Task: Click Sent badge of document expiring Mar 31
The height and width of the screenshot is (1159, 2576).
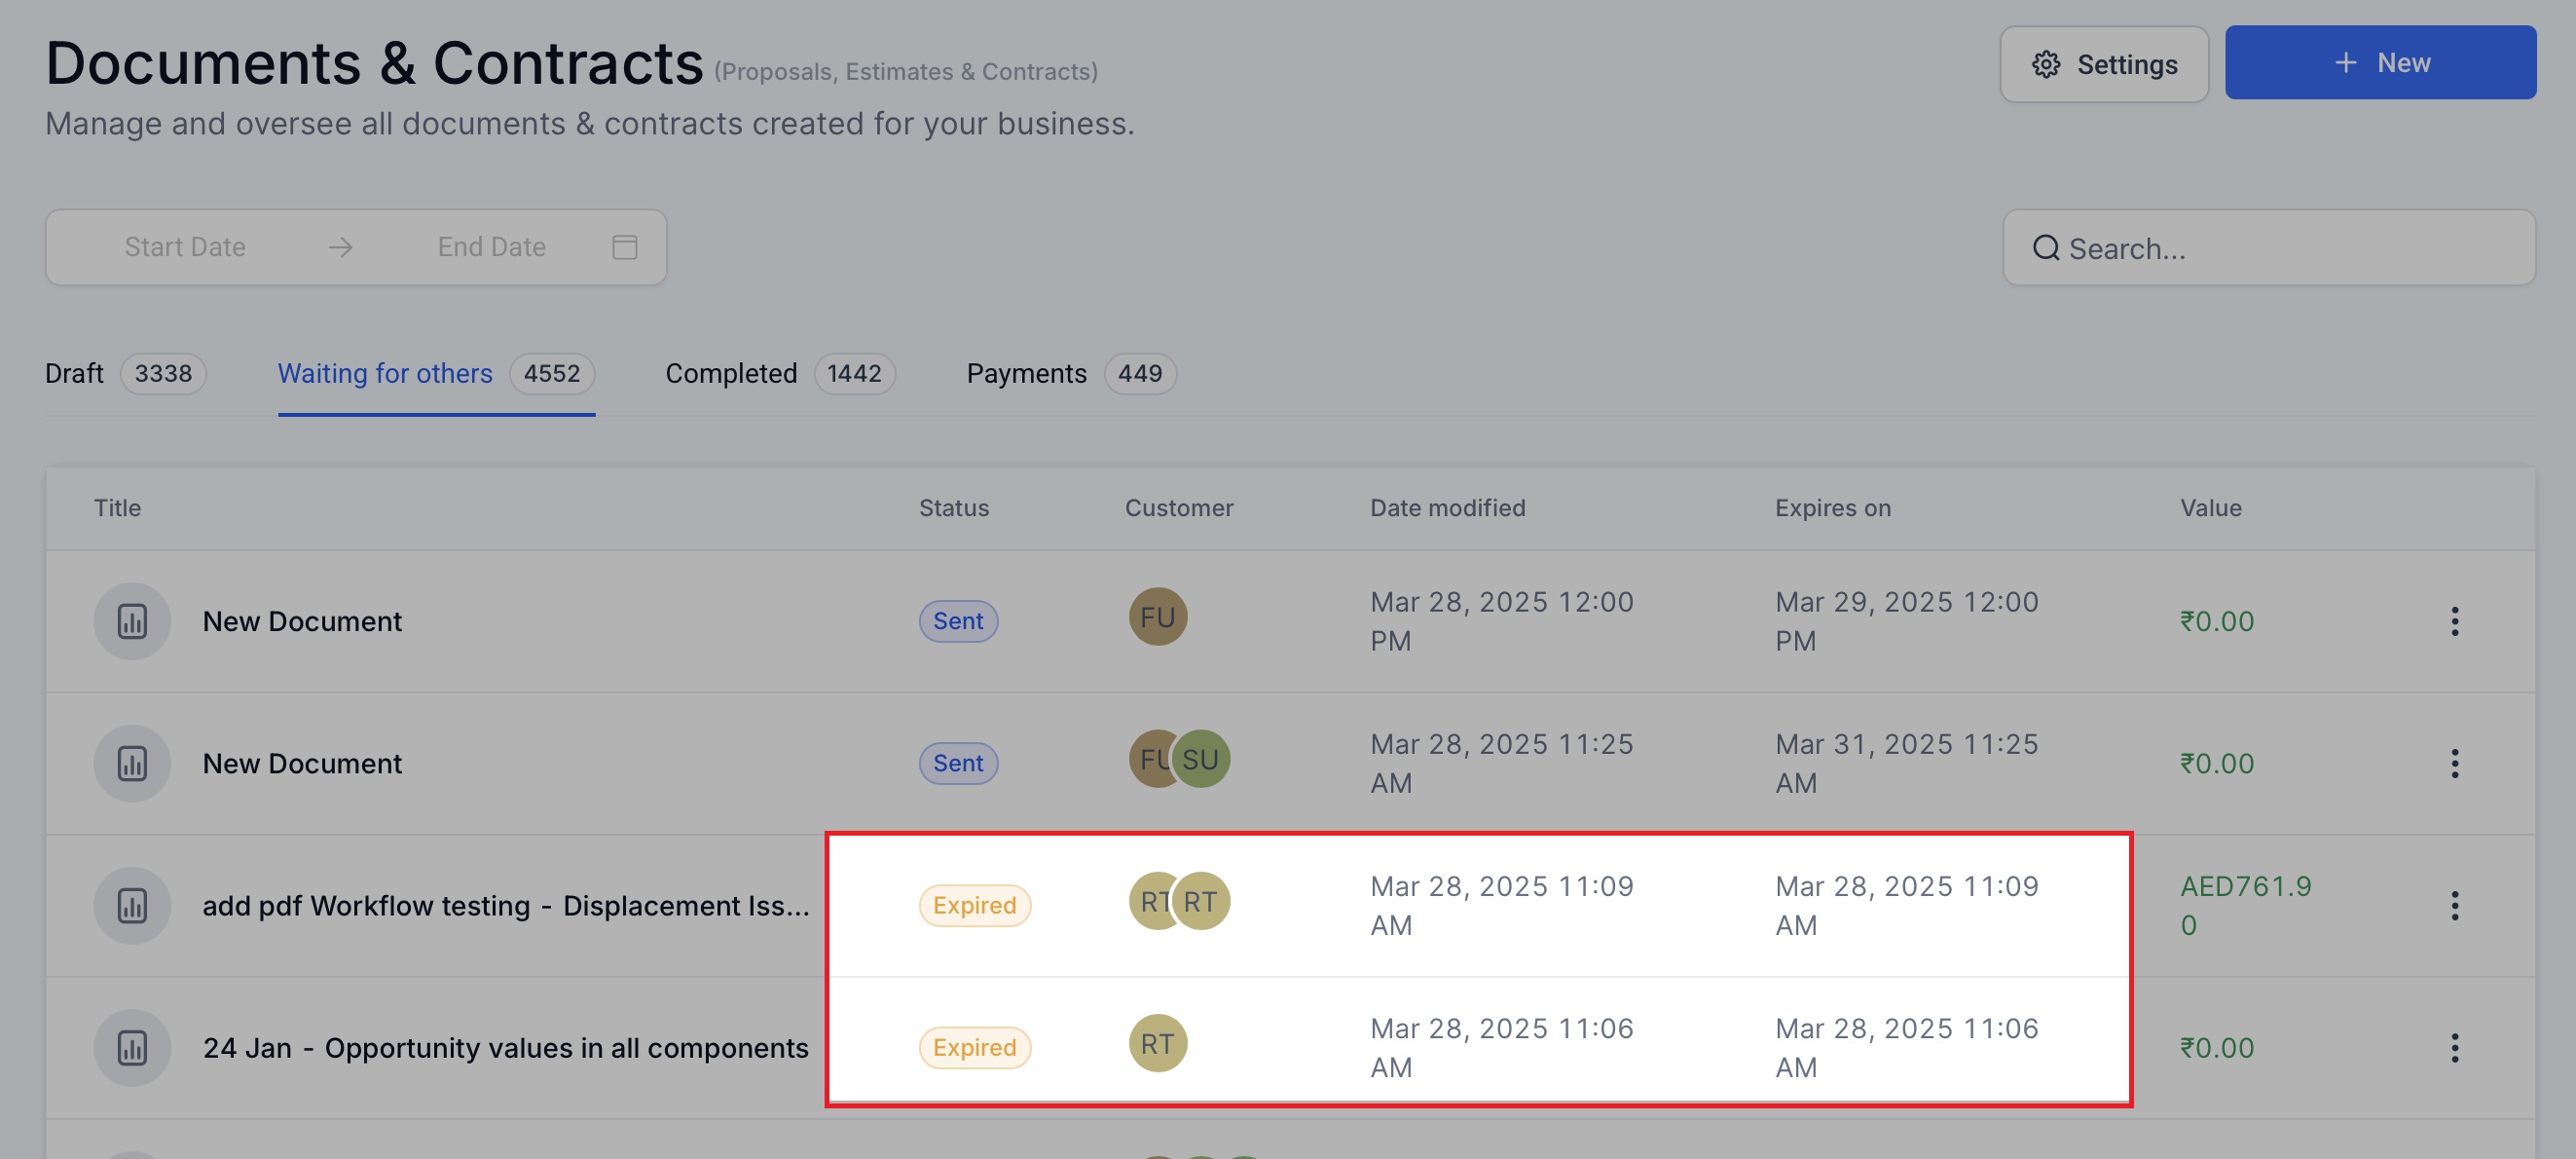Action: click(958, 763)
